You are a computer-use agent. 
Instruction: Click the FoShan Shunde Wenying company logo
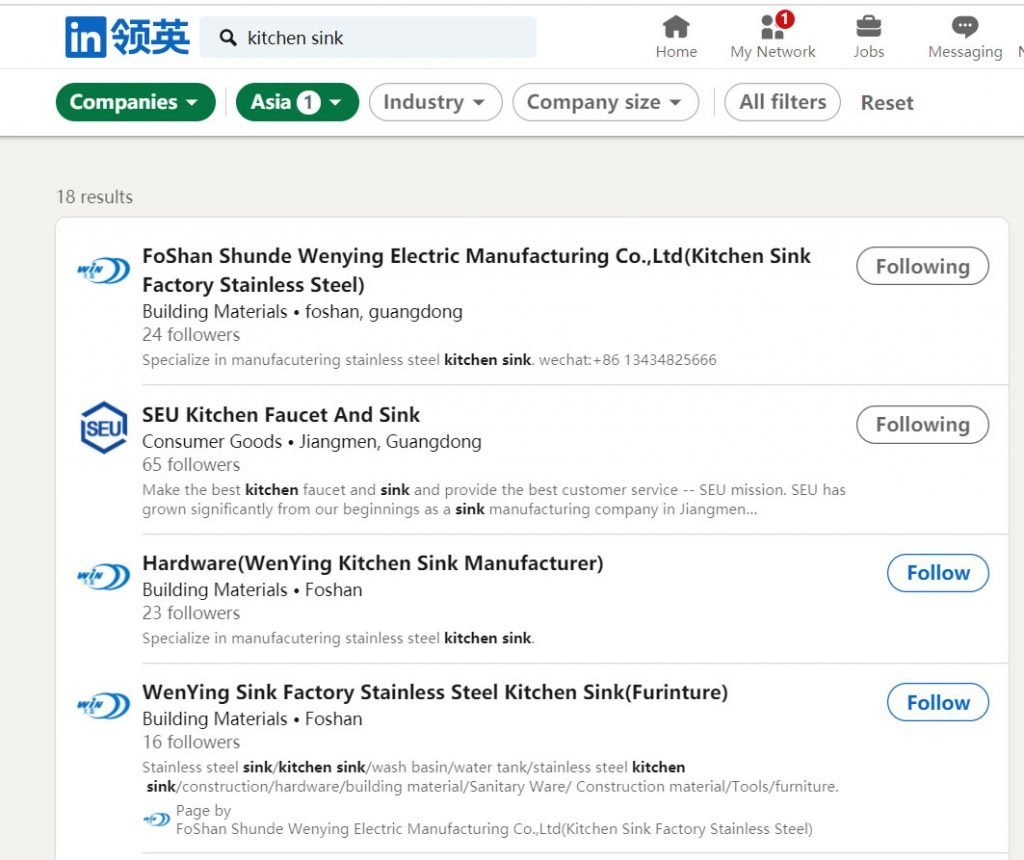(x=104, y=270)
